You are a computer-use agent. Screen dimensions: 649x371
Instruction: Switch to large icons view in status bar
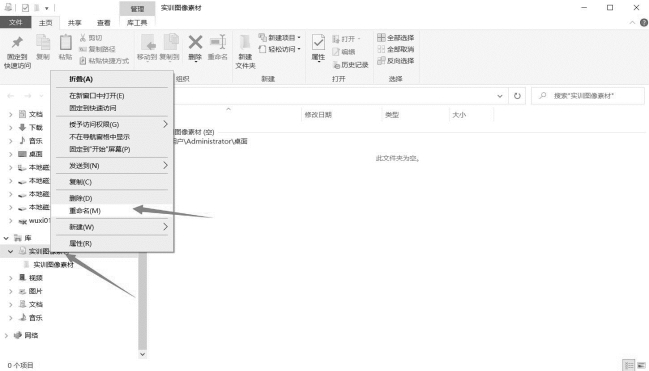pyautogui.click(x=641, y=365)
